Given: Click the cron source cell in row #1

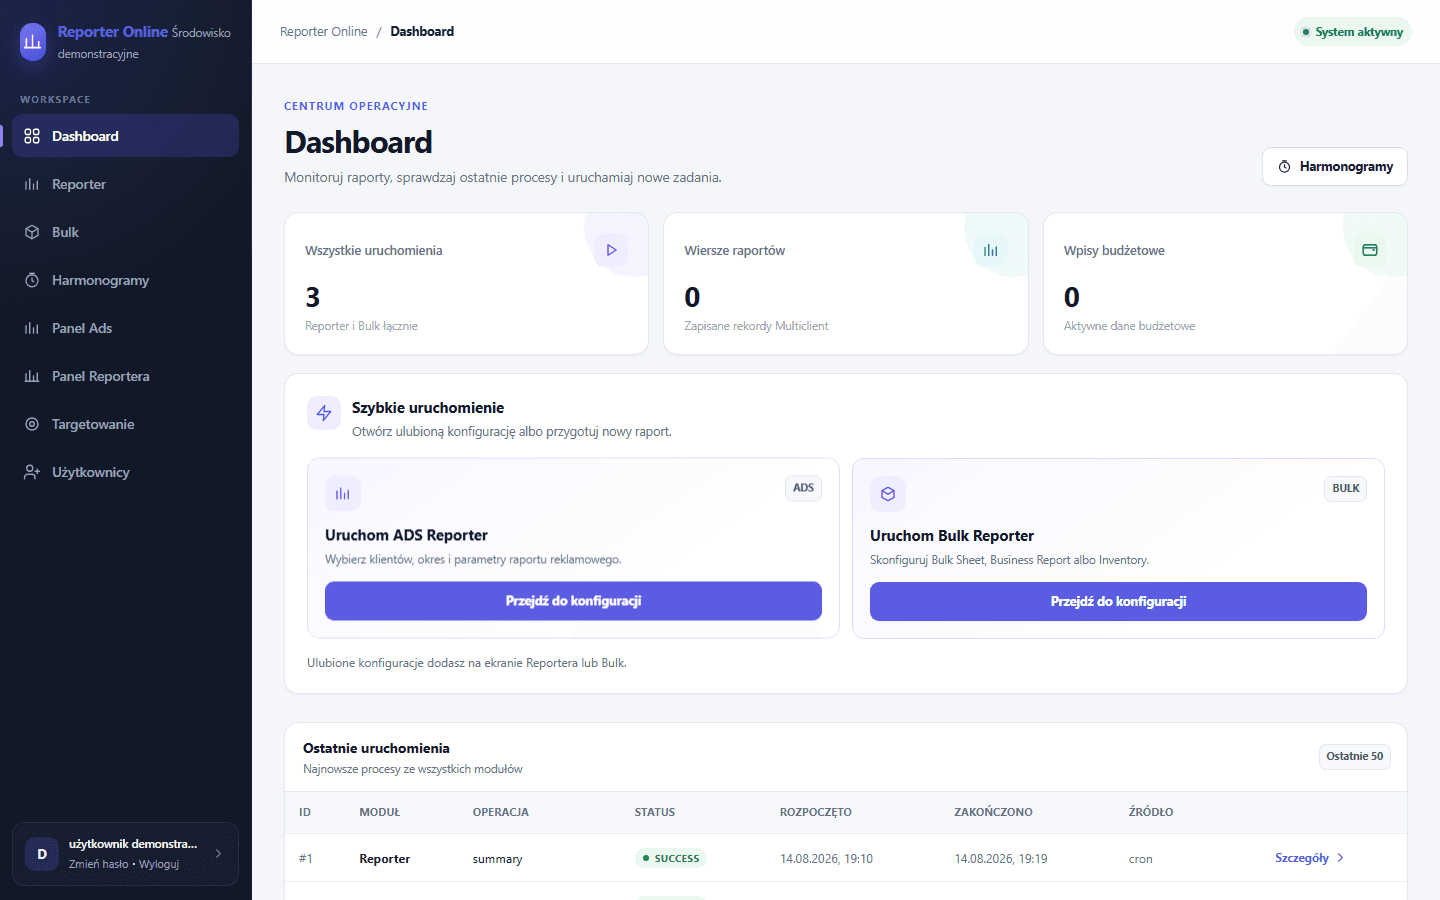Looking at the screenshot, I should (x=1141, y=859).
